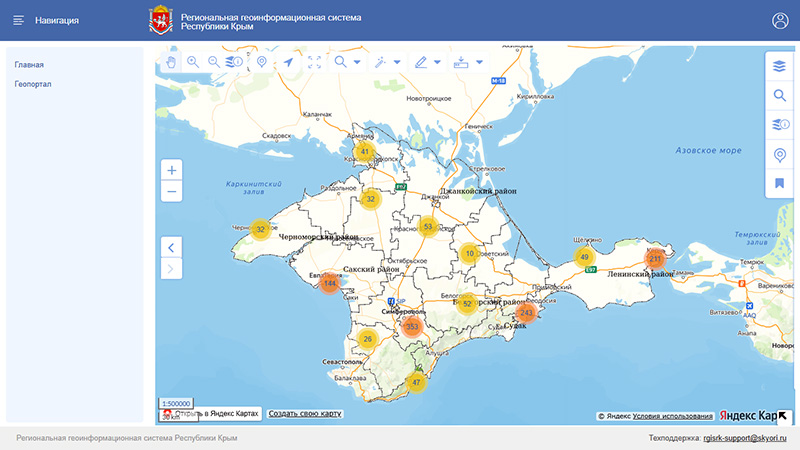The image size is (800, 450).
Task: Zoom in with the plus button
Action: (171, 170)
